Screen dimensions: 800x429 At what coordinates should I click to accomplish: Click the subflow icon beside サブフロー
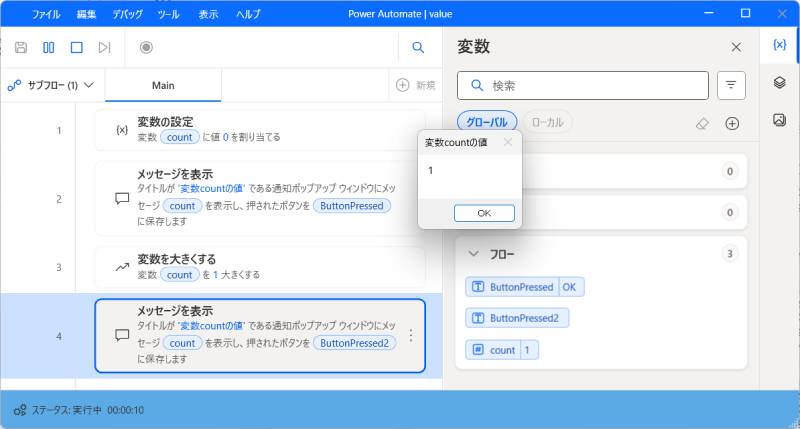coord(14,85)
